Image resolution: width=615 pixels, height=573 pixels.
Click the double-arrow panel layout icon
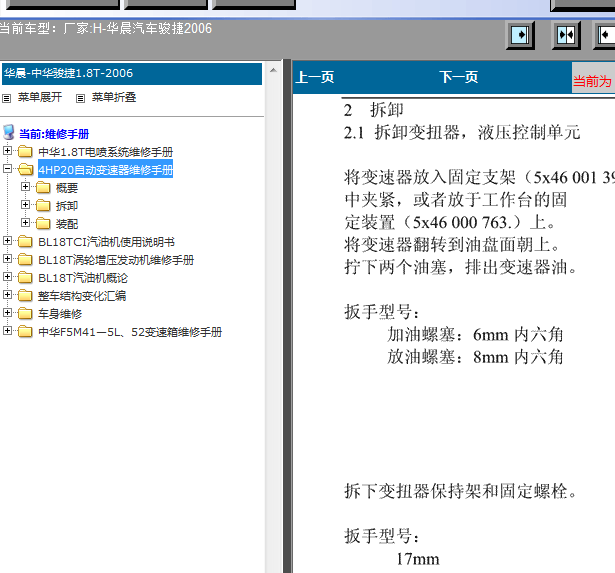pos(566,35)
